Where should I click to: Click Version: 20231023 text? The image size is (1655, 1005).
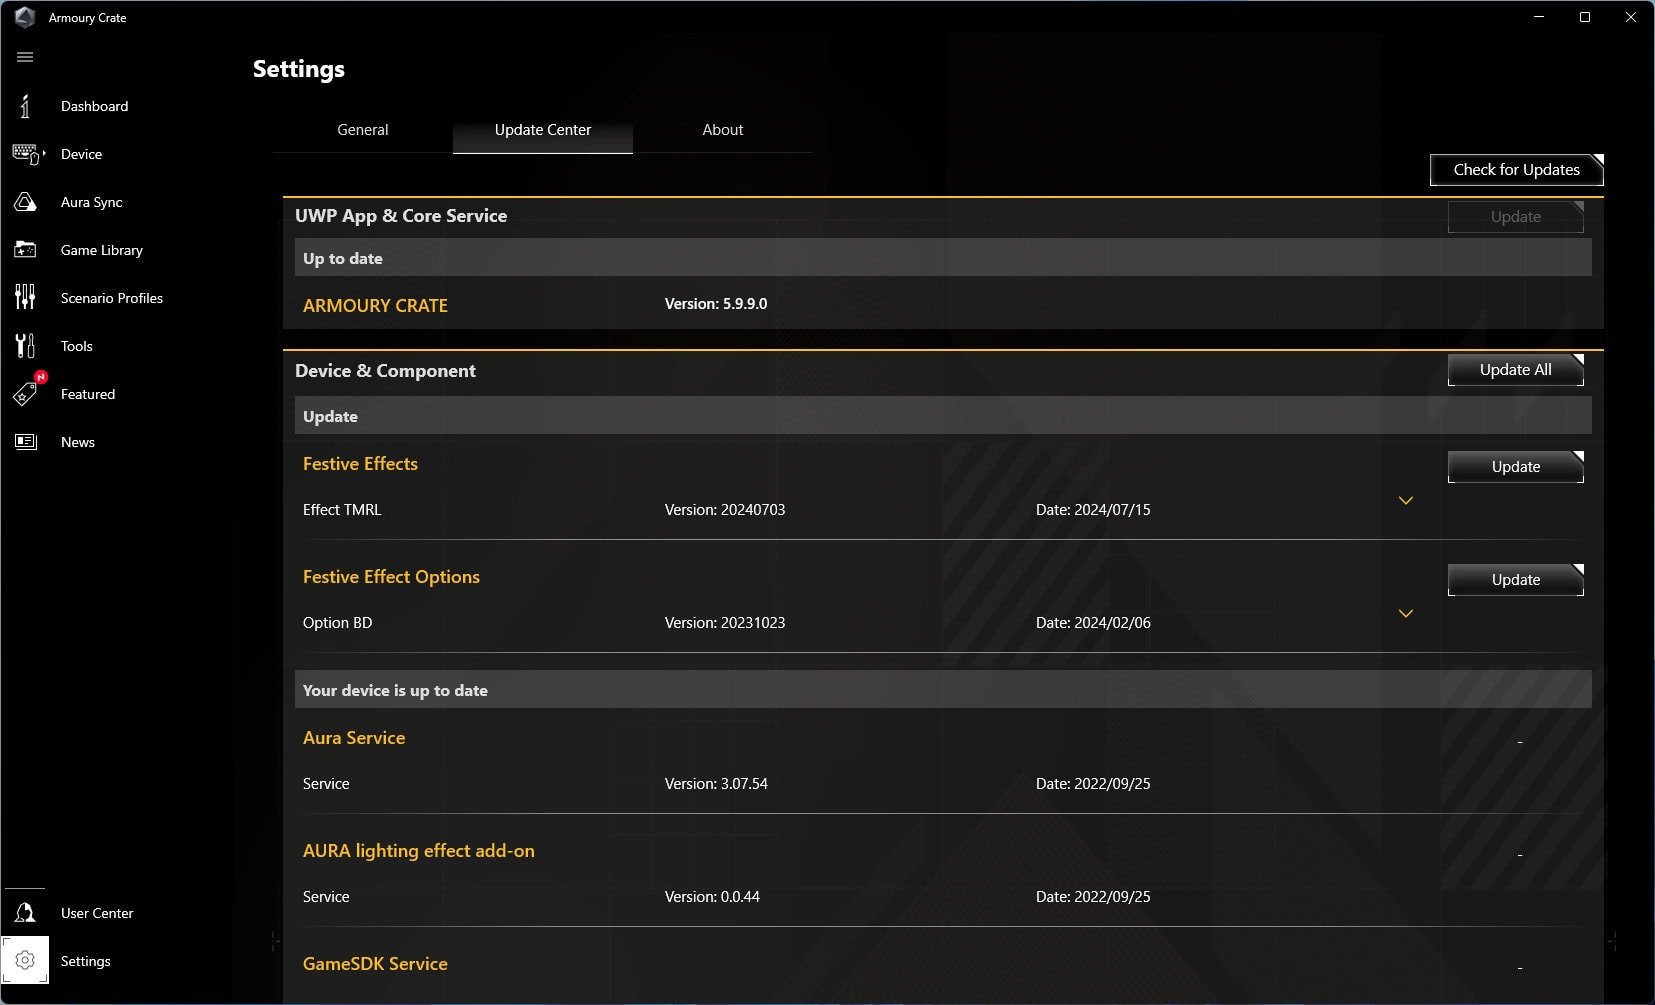pyautogui.click(x=725, y=623)
